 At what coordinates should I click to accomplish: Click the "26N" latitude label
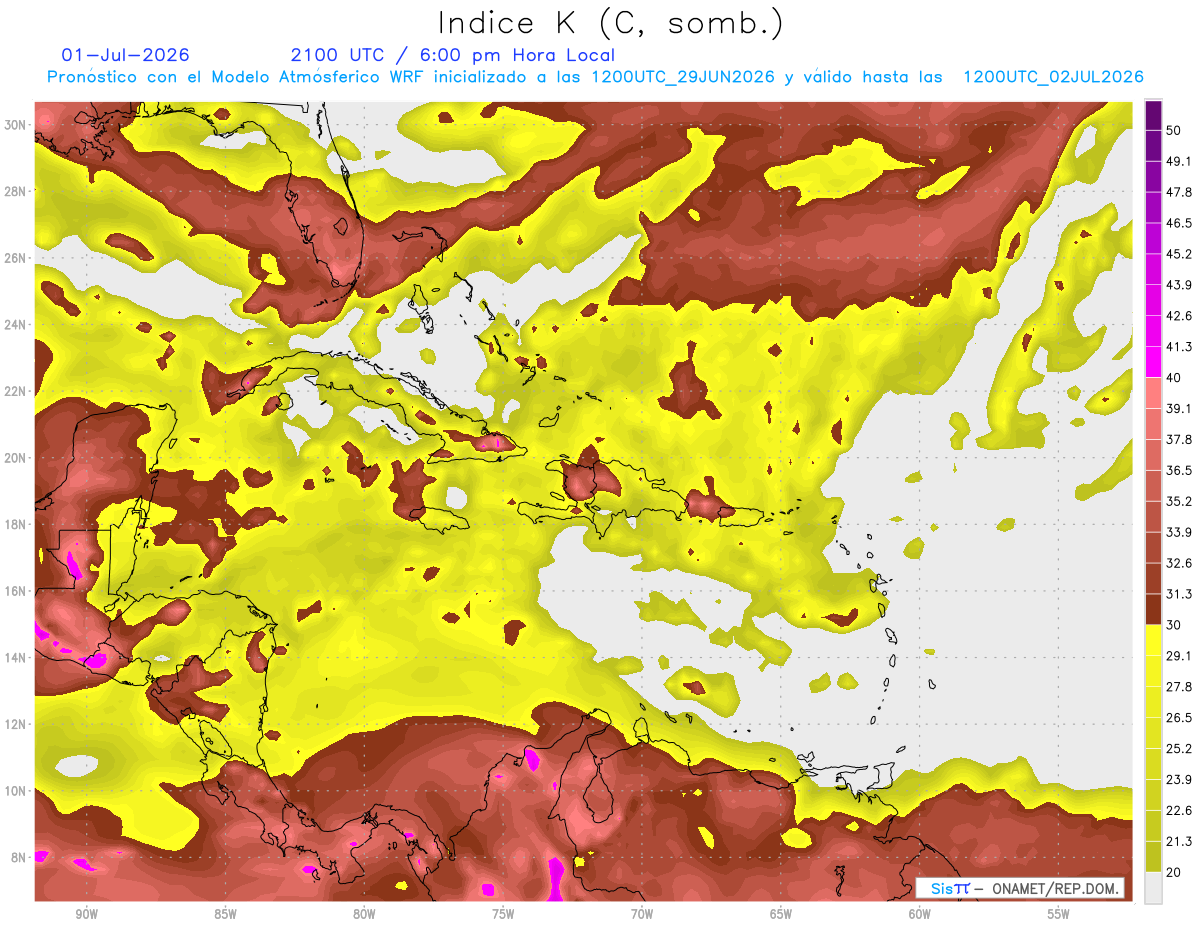pos(17,257)
